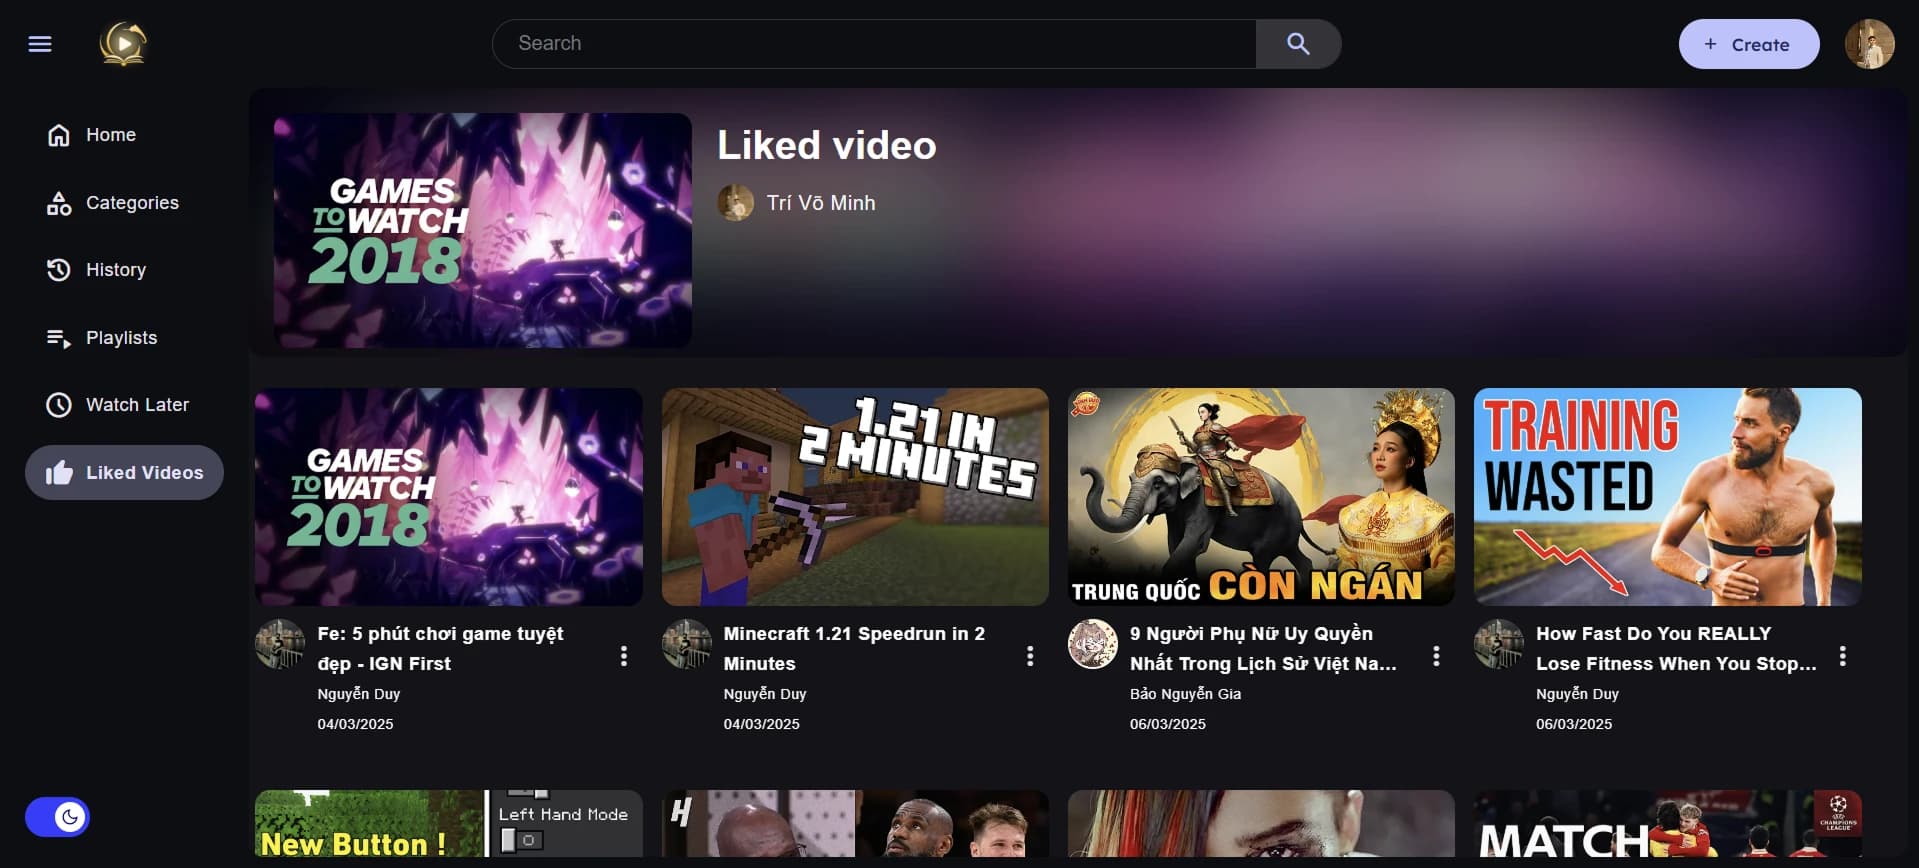1919x868 pixels.
Task: Toggle the dark mode switch
Action: (x=58, y=817)
